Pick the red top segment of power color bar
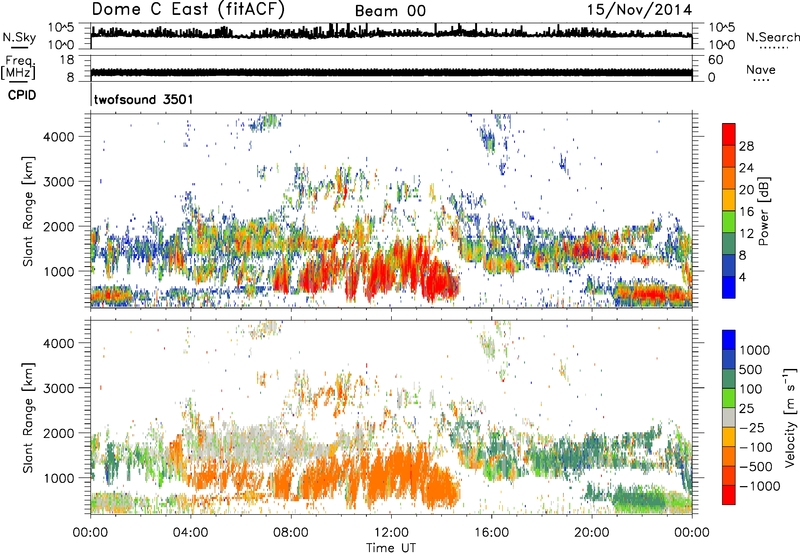Viewport: 800px width, 554px height. click(x=729, y=134)
